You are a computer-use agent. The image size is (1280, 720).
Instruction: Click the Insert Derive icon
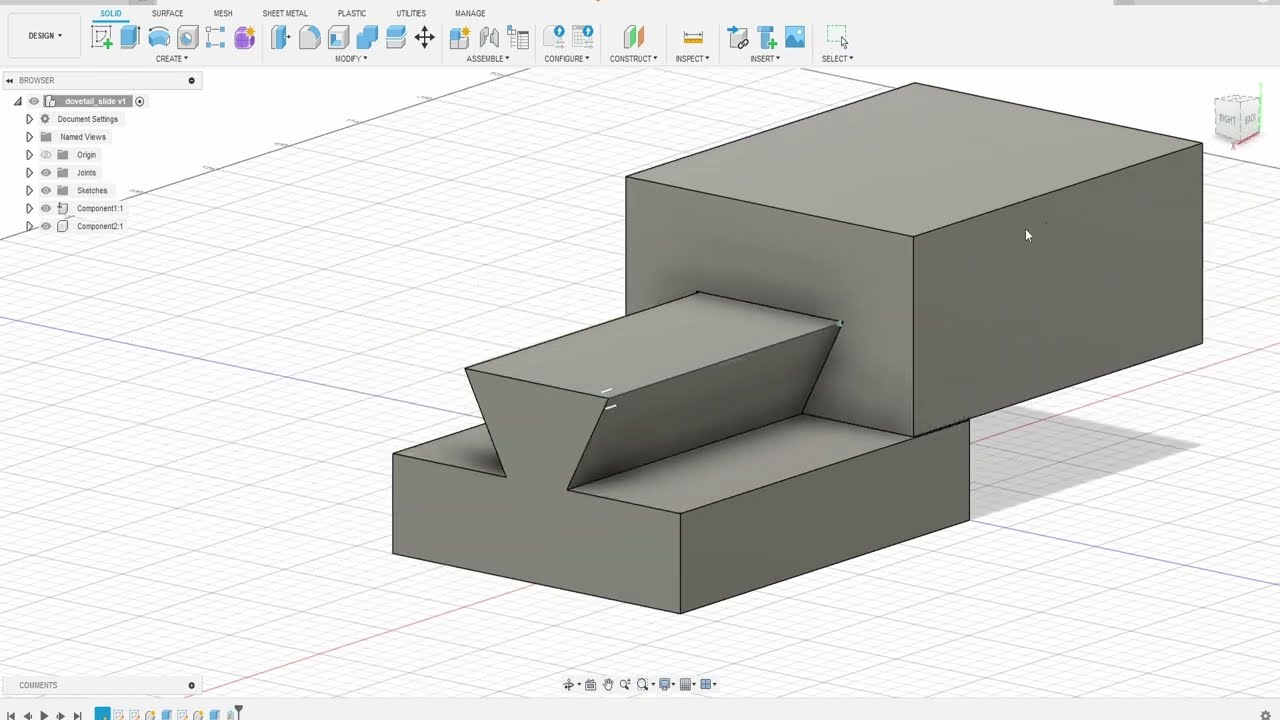(737, 38)
